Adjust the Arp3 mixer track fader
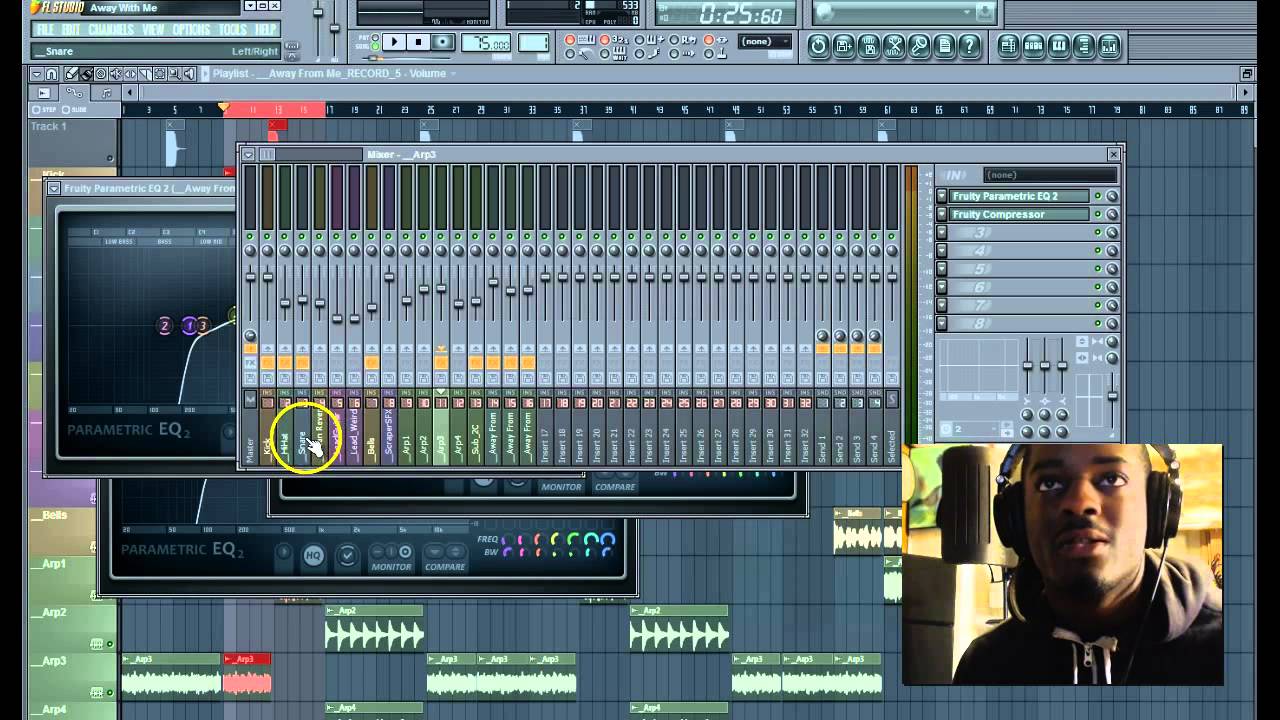 (x=441, y=288)
